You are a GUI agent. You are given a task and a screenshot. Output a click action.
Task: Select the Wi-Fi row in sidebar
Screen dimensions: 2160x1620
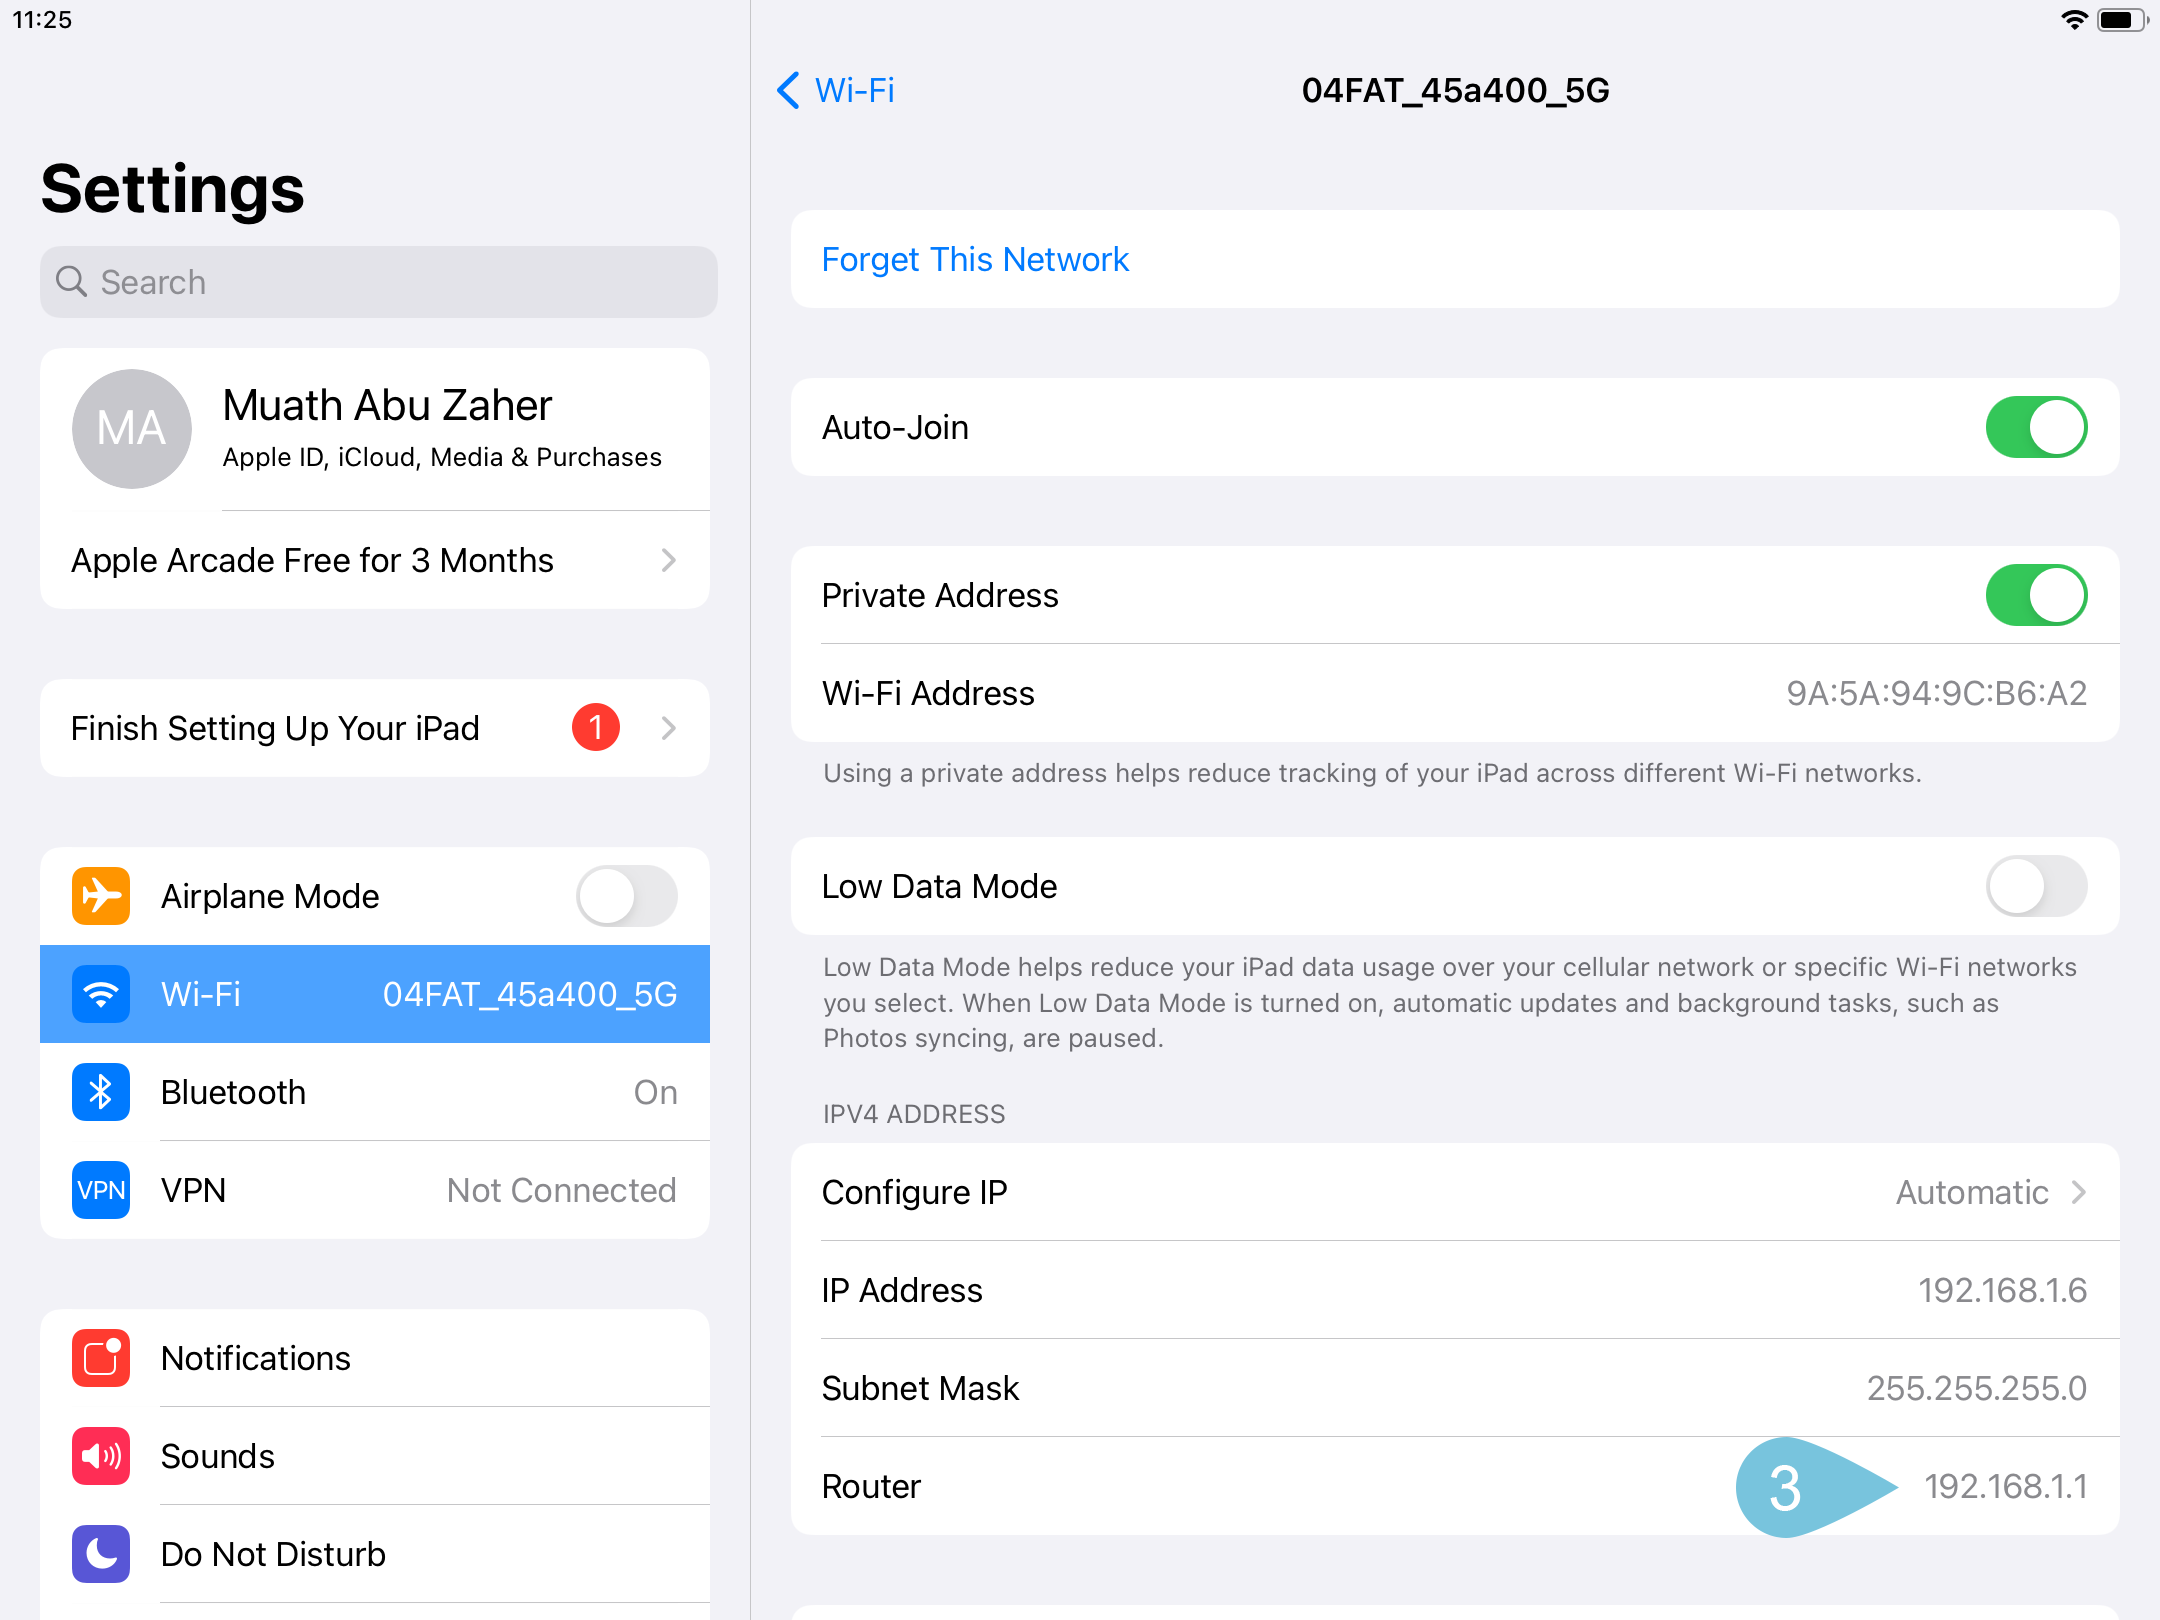point(375,994)
